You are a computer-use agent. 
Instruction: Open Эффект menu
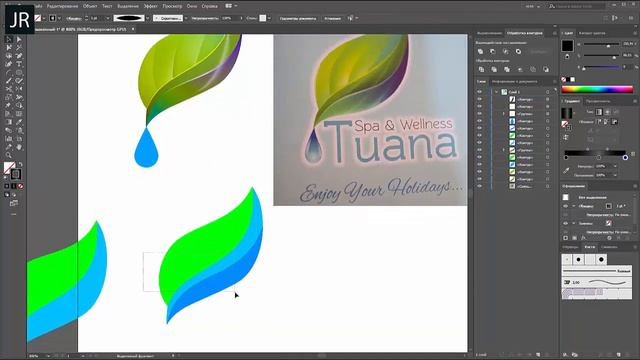pos(151,6)
